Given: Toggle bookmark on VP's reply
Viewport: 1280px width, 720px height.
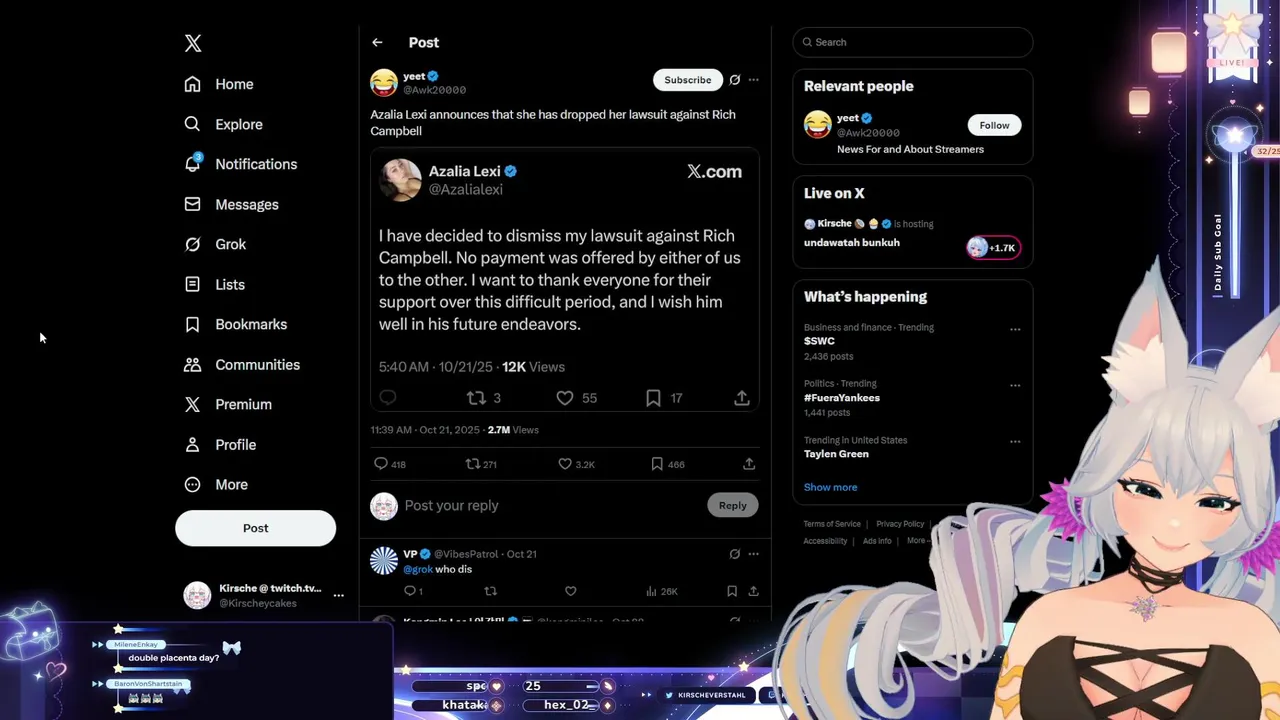Looking at the screenshot, I should tap(732, 591).
